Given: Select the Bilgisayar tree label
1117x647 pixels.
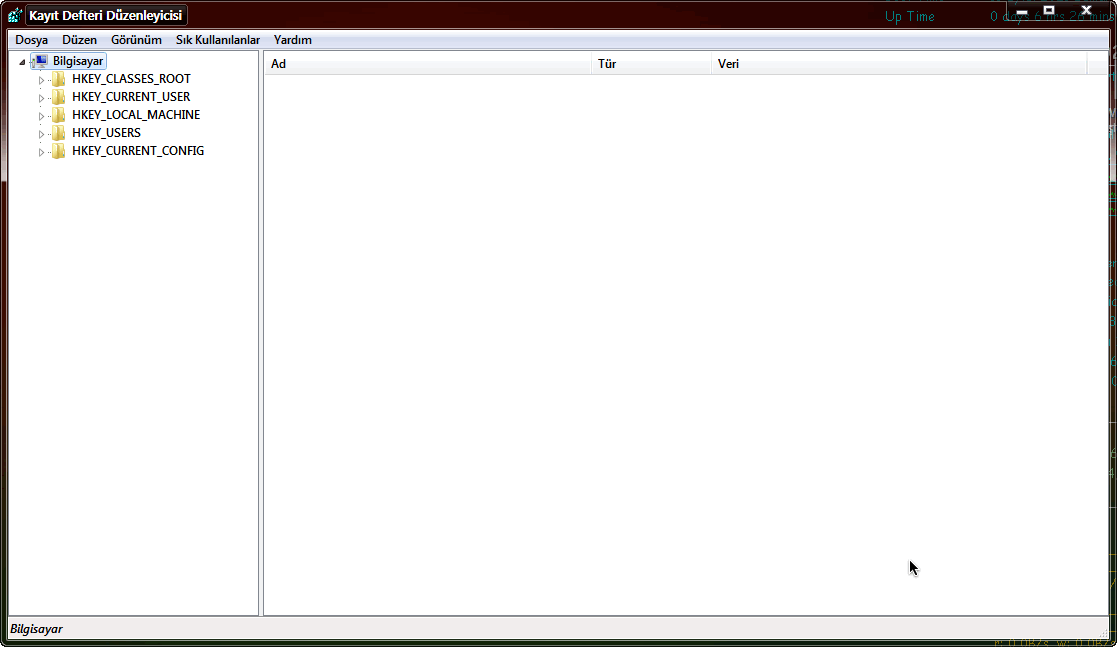Looking at the screenshot, I should pos(78,61).
